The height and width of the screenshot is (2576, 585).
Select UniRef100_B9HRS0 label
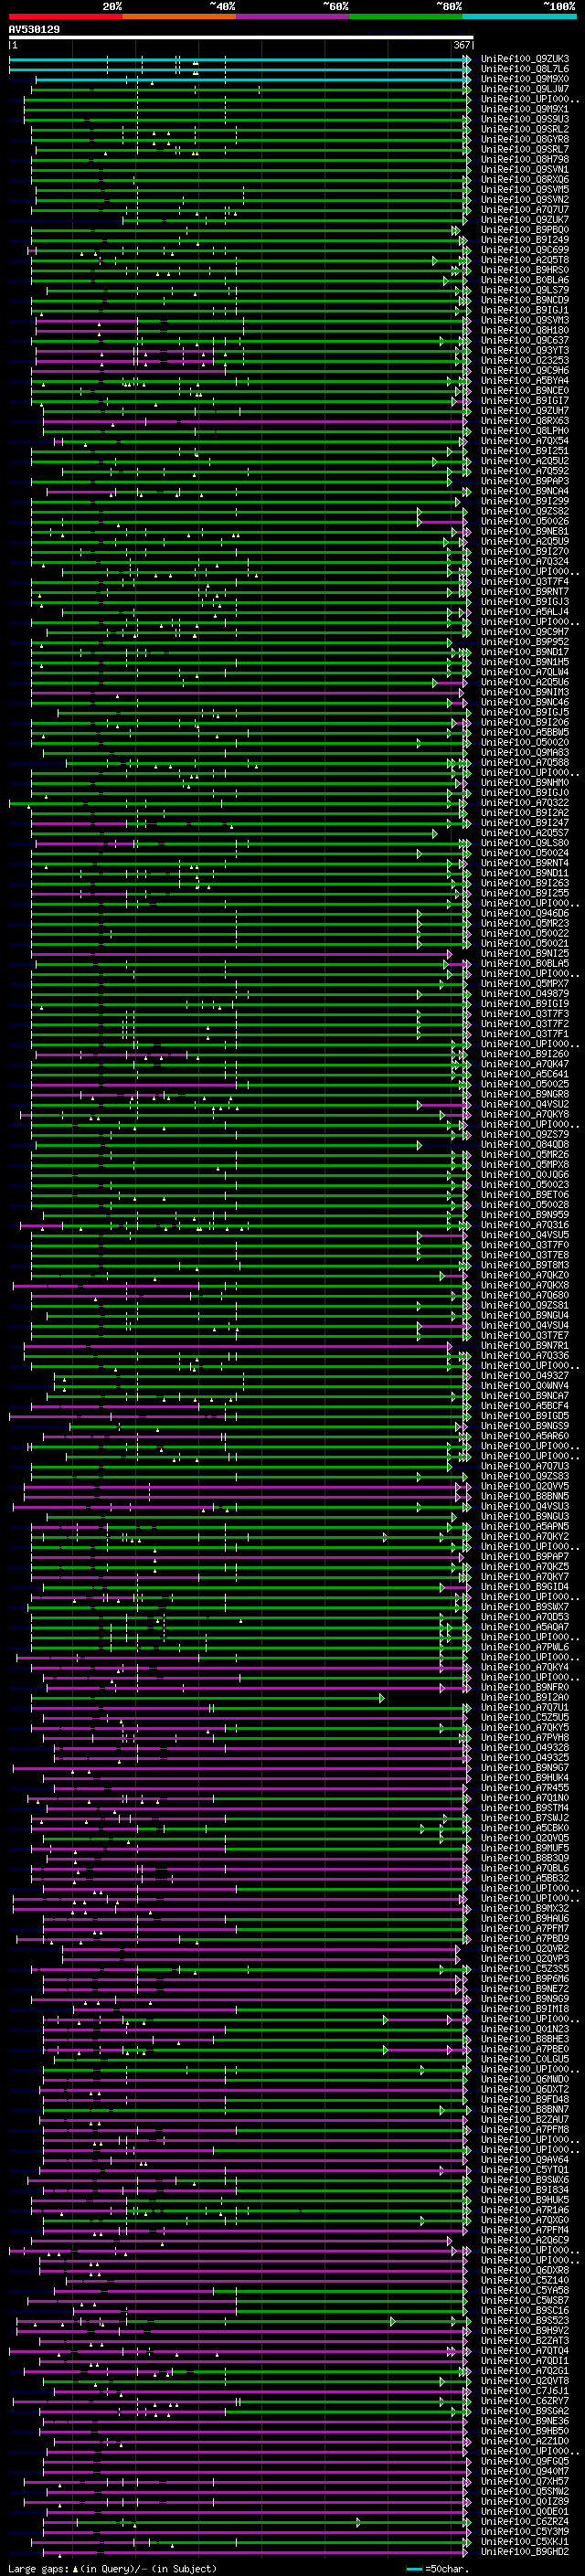pos(525,270)
